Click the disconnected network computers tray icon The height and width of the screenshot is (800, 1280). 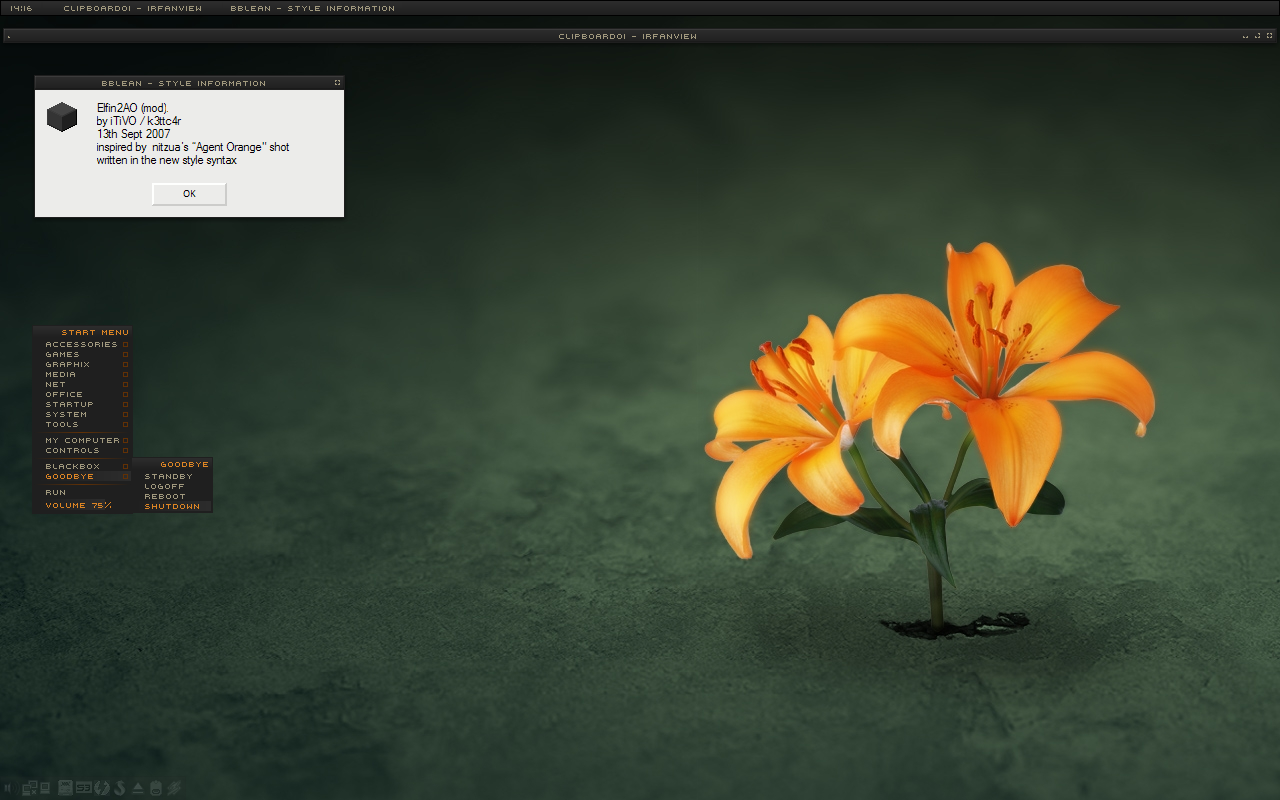tap(29, 788)
